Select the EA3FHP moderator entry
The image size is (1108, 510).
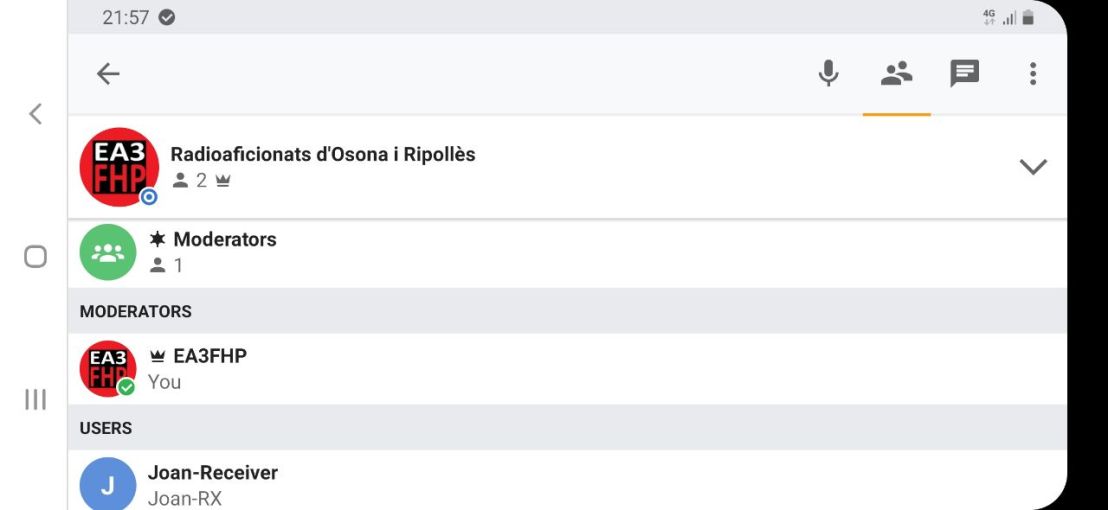coord(500,368)
